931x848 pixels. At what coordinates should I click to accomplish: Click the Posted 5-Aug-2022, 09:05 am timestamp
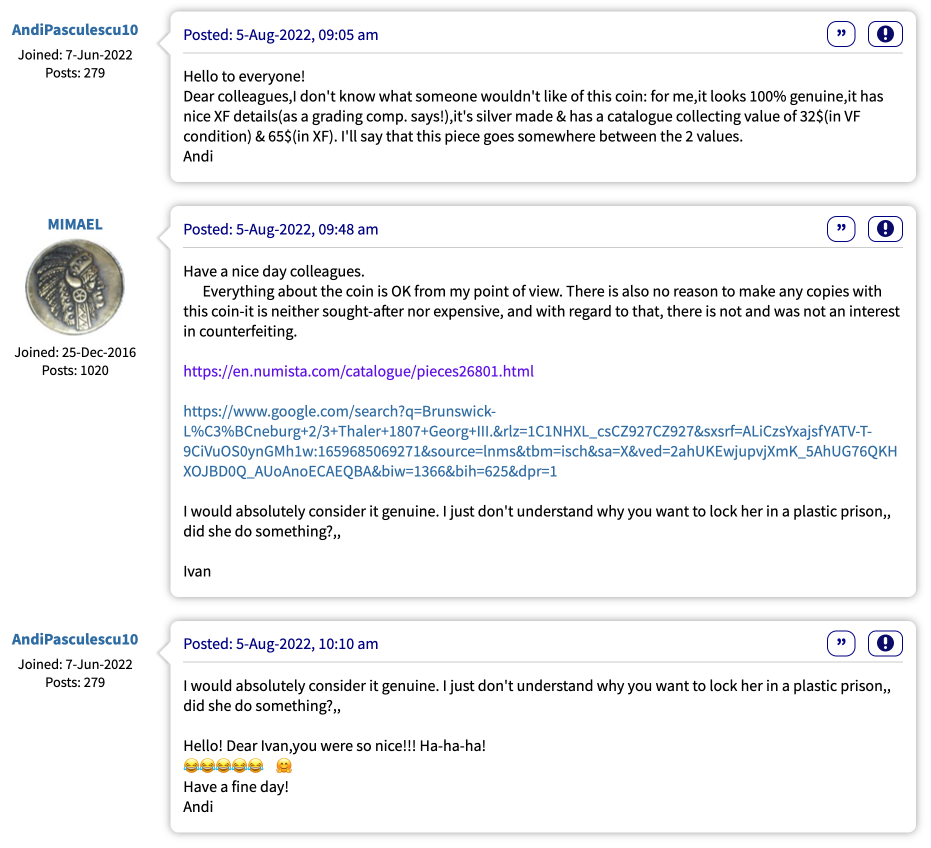coord(280,35)
